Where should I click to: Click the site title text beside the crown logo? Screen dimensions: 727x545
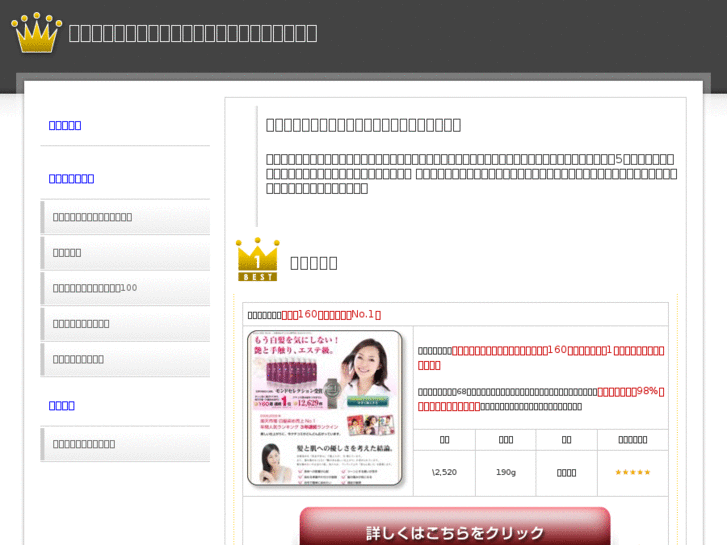tap(193, 33)
